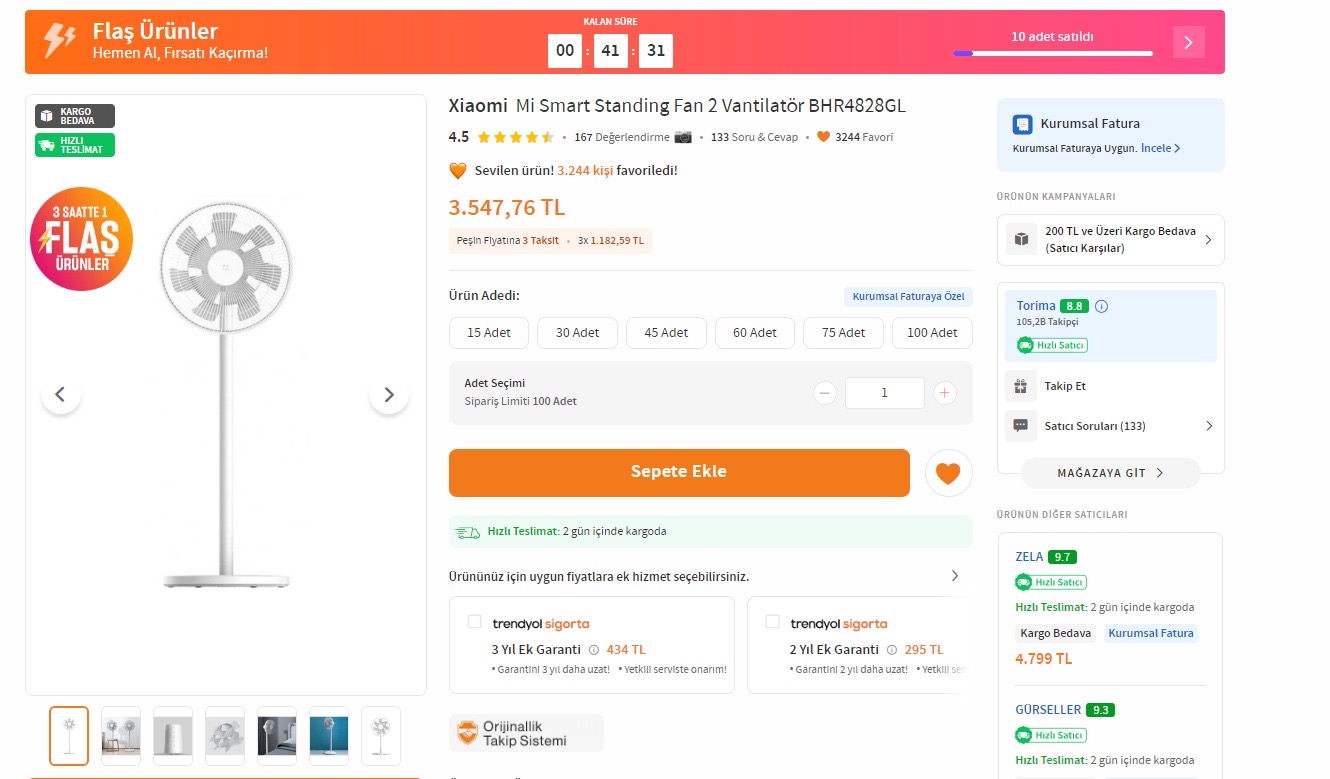The image size is (1330, 779).
Task: Click GÜRSELLER's Hızlı Satıcı badge
Action: coord(1051,735)
